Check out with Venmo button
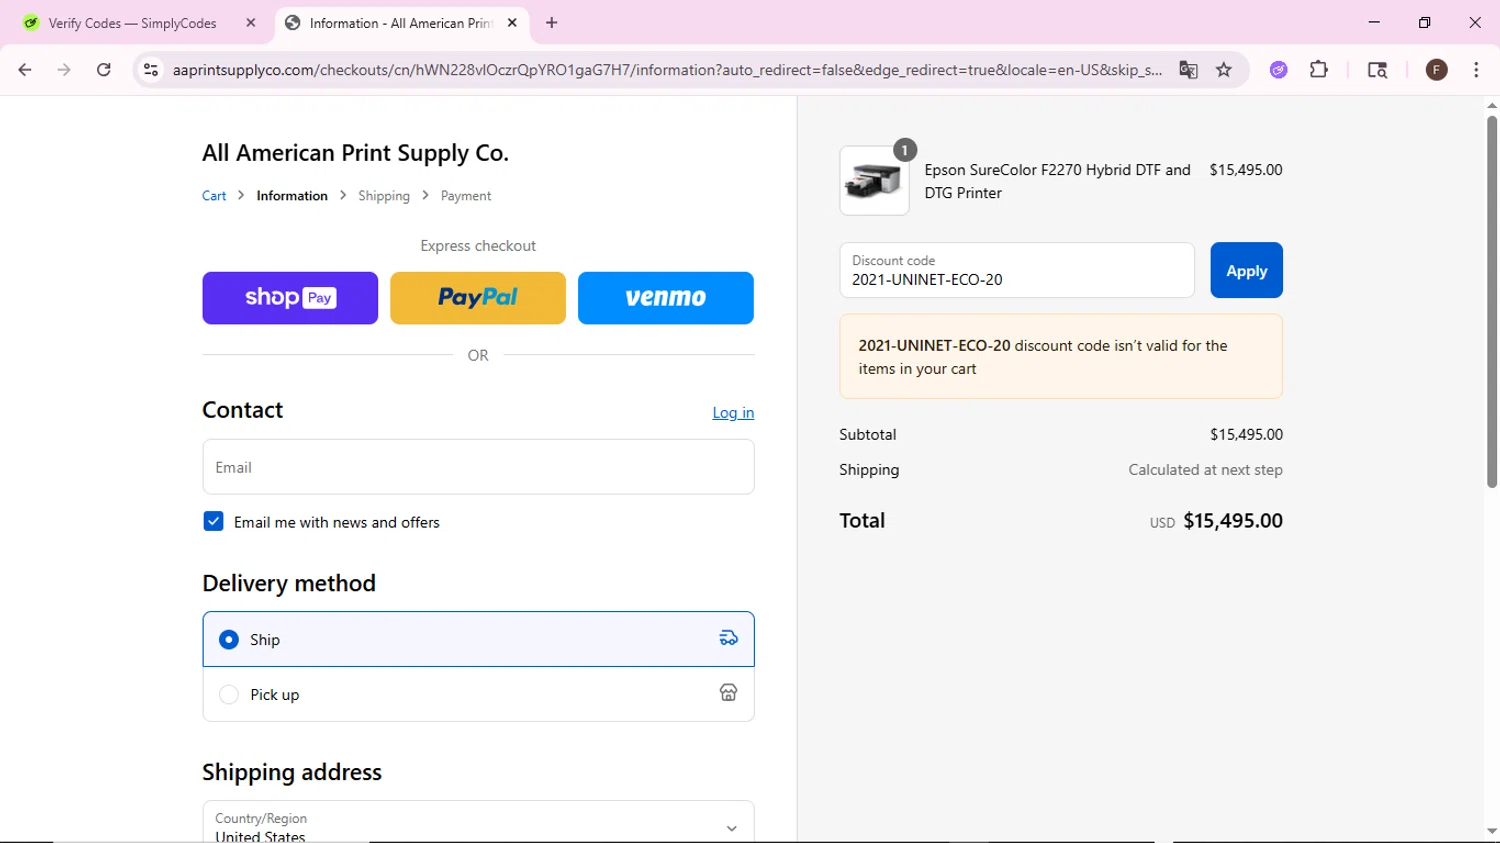The width and height of the screenshot is (1500, 843). pos(666,298)
